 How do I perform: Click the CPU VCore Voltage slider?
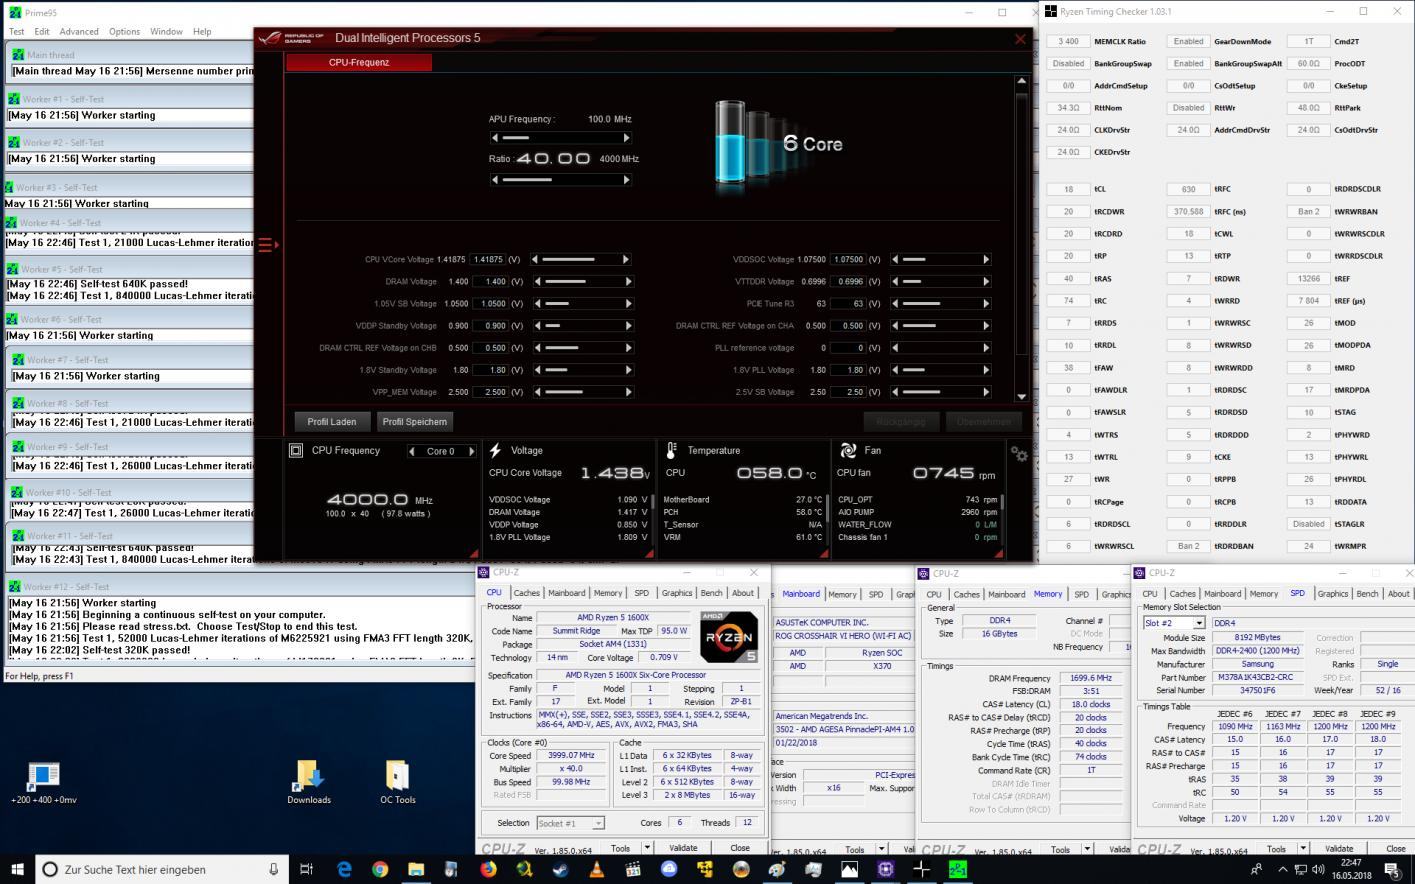(581, 260)
